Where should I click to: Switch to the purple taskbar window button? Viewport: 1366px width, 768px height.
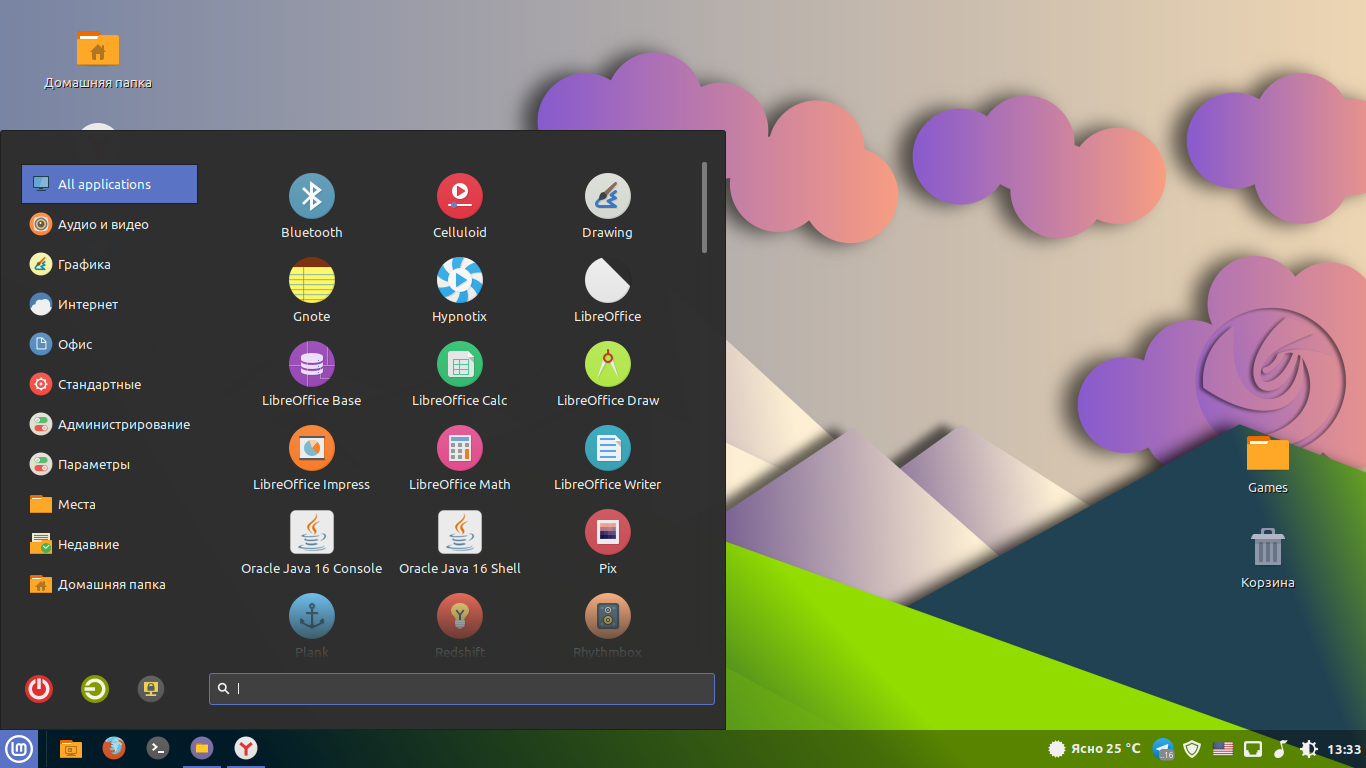(202, 748)
